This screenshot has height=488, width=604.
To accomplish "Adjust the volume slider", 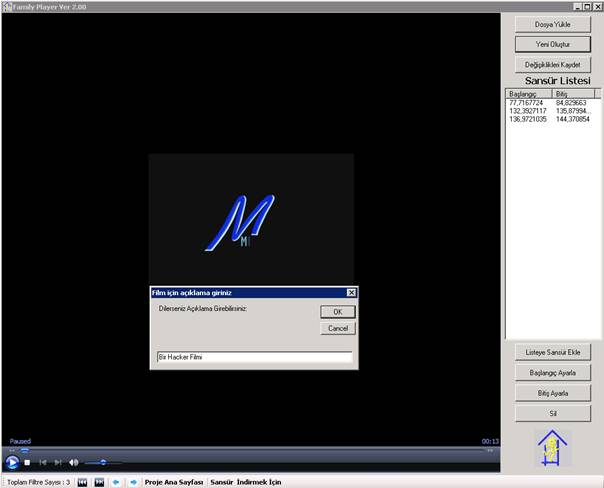I will point(103,462).
